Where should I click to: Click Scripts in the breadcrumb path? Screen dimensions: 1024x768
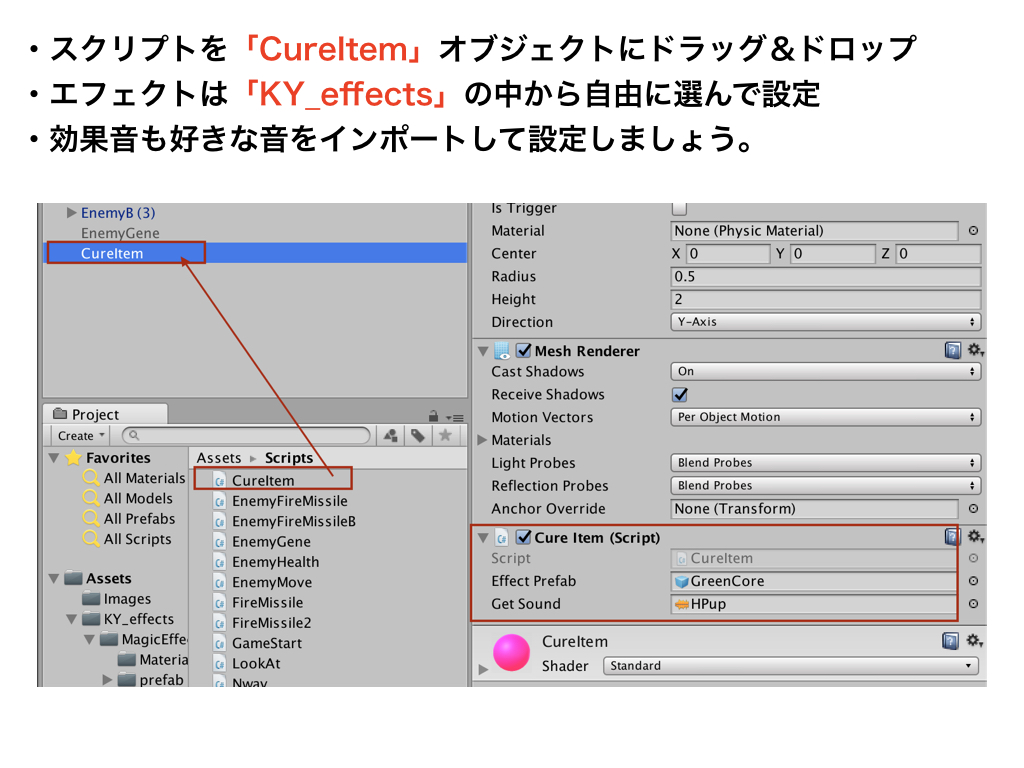point(289,458)
